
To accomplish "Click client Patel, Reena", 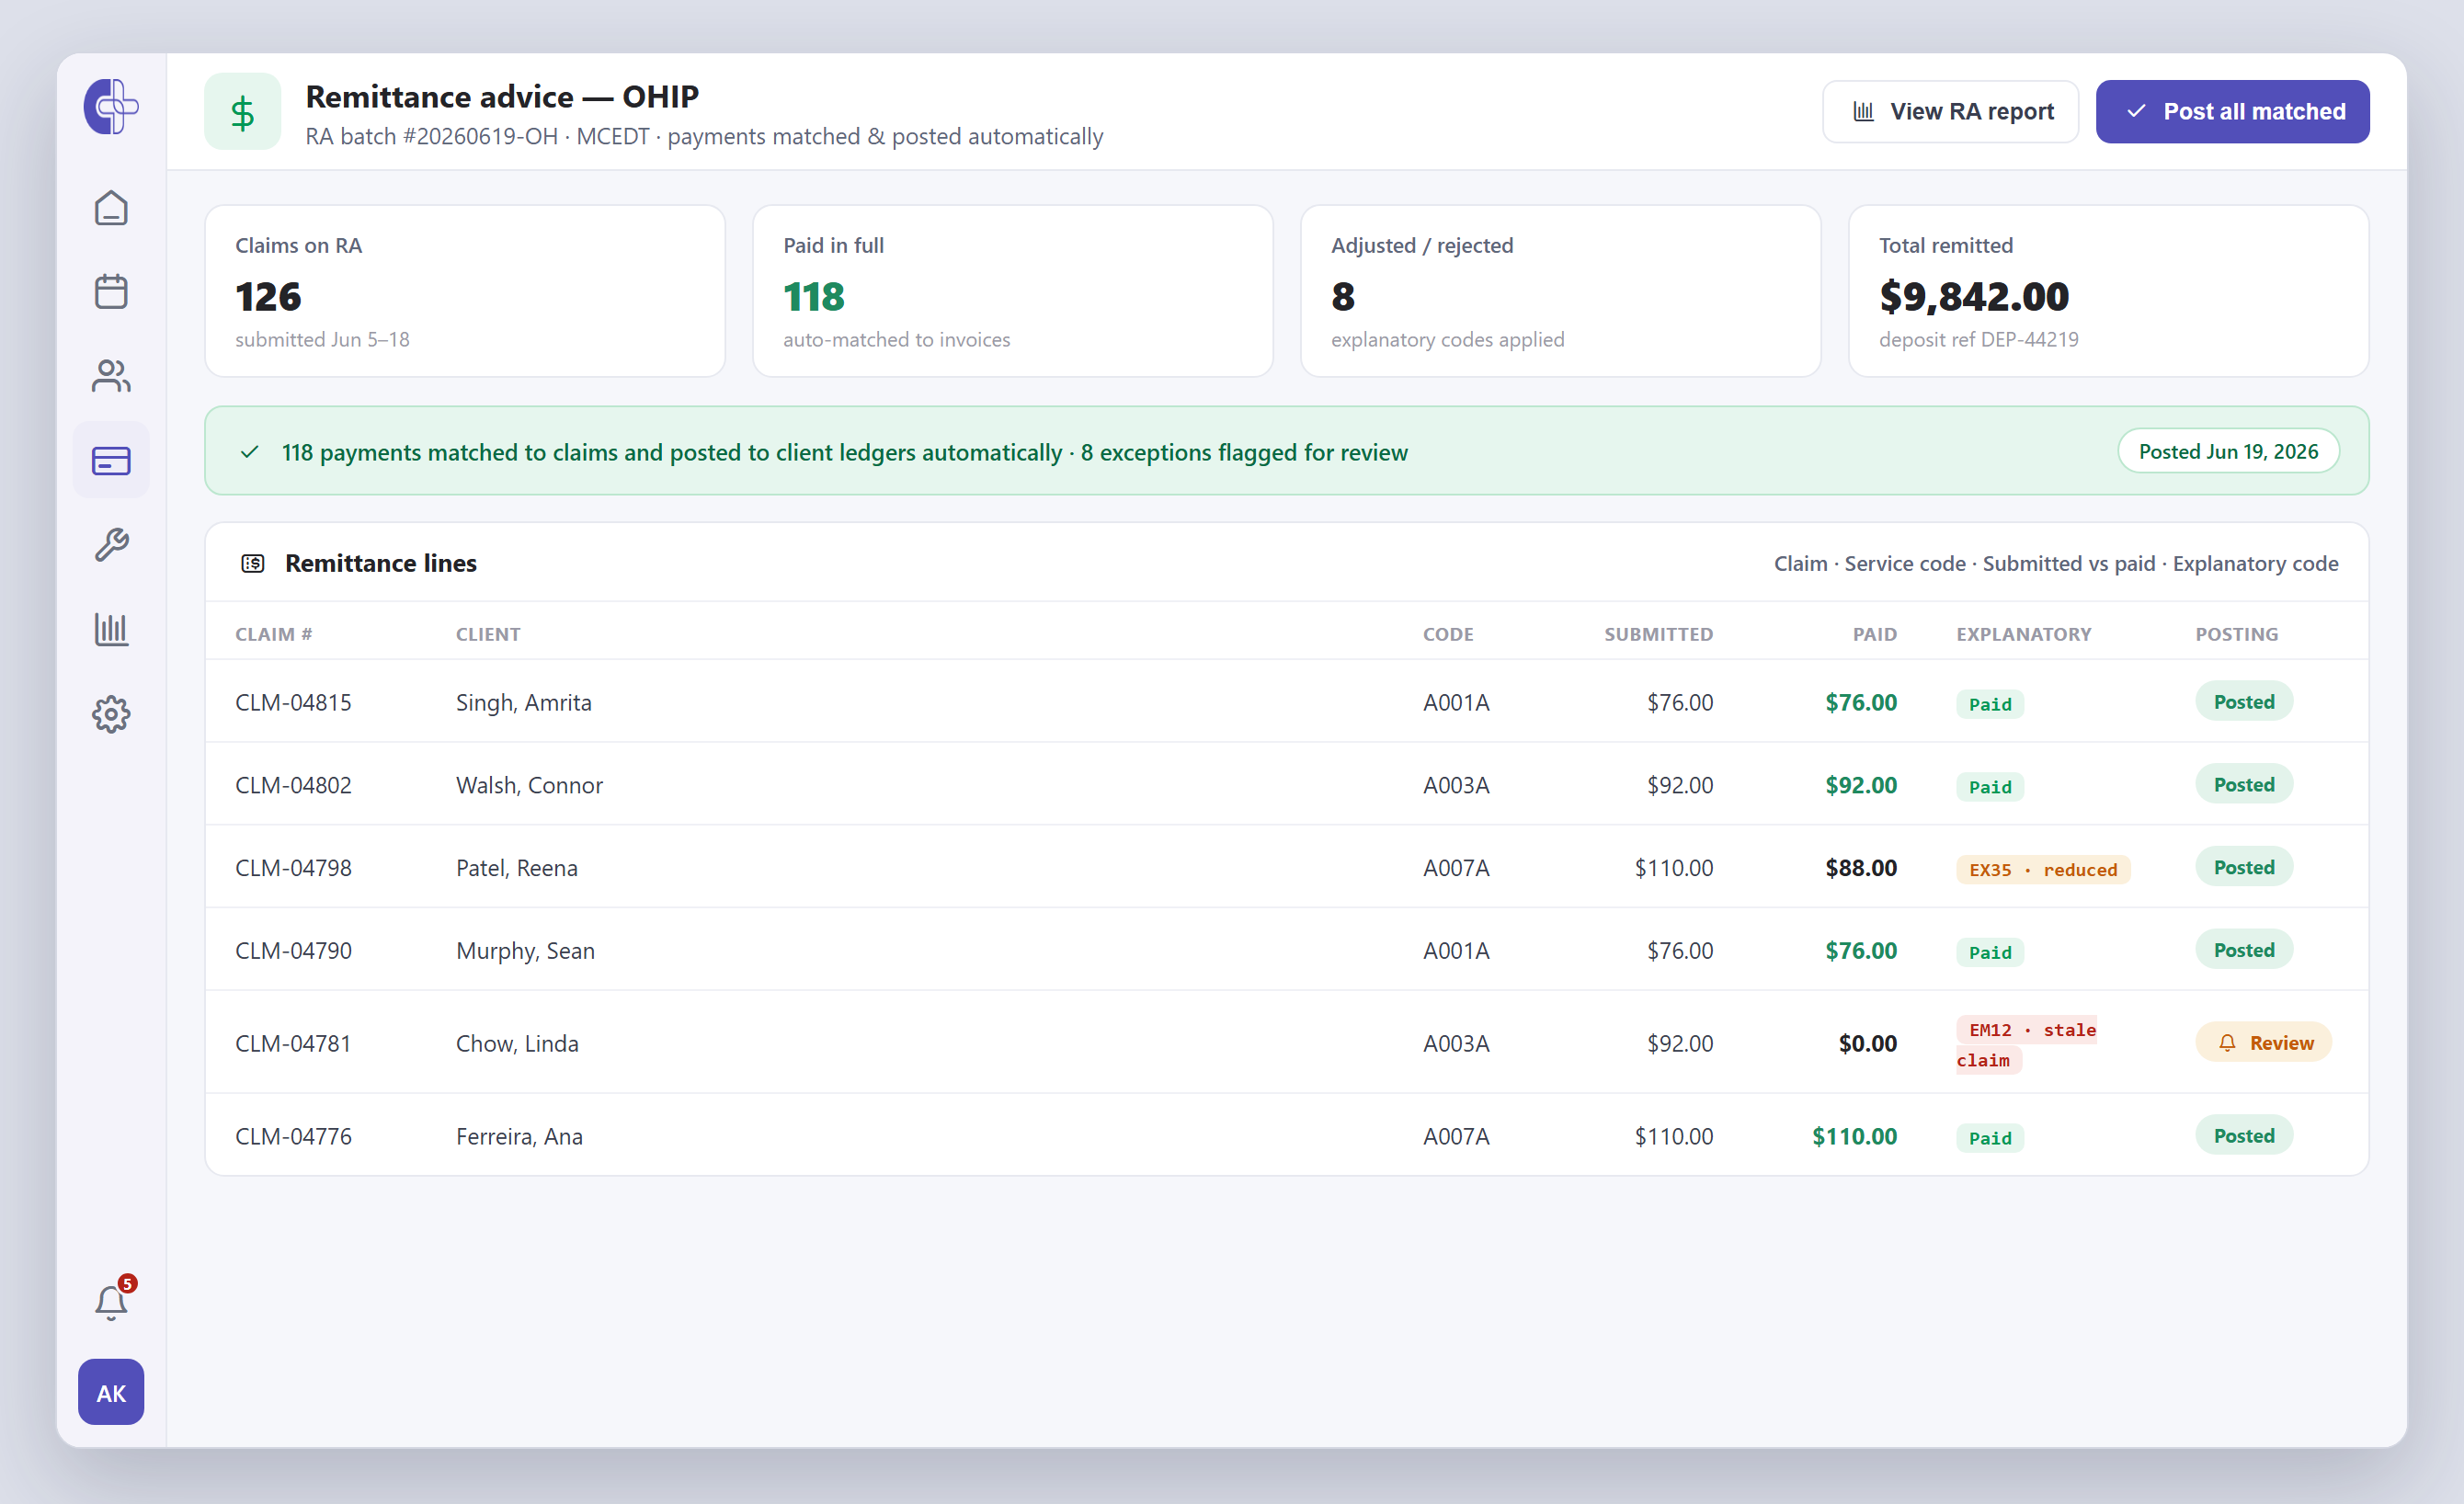I will 517,868.
